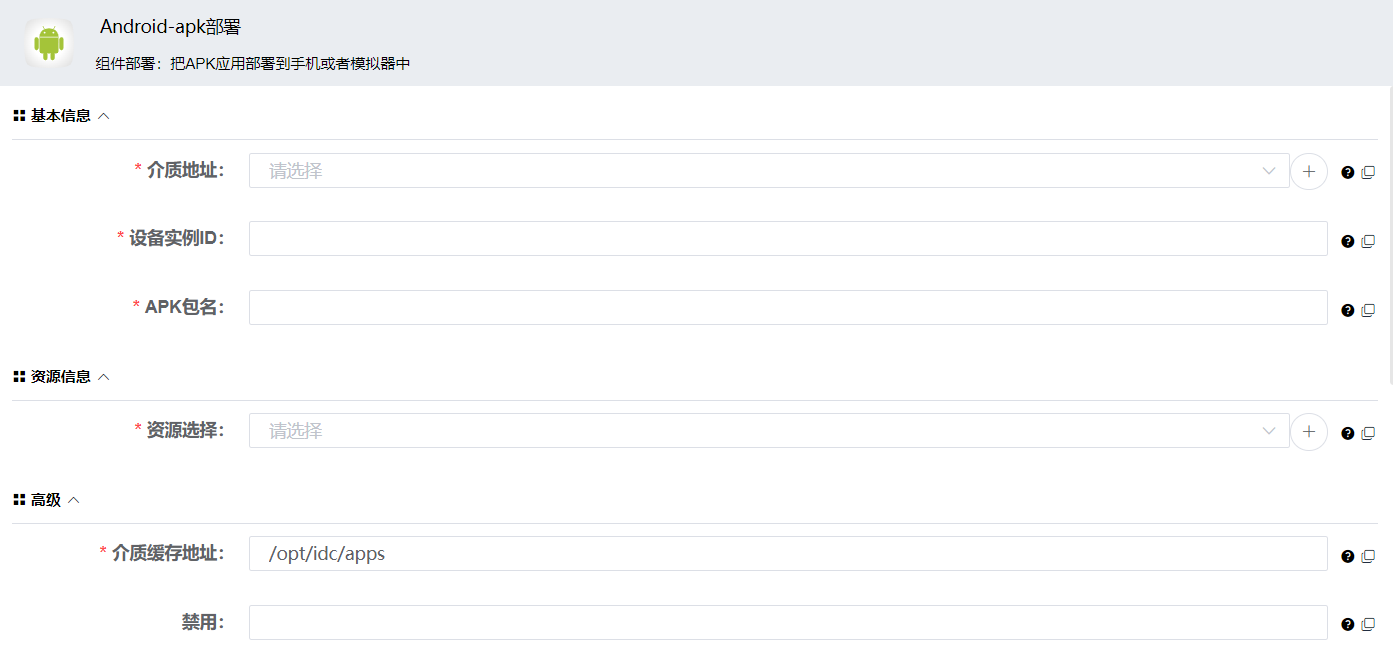The height and width of the screenshot is (657, 1393).
Task: Focus the APK包名 input field
Action: click(787, 308)
